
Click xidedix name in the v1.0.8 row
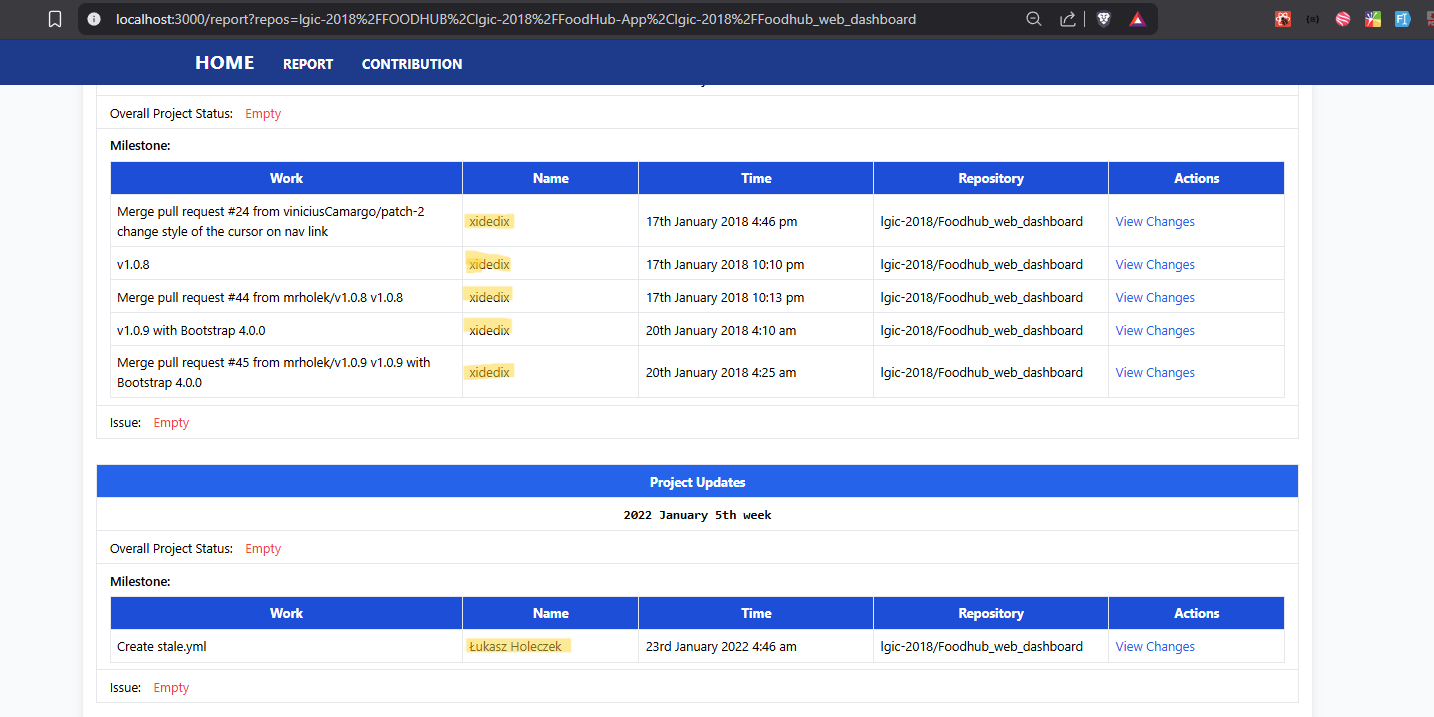click(x=489, y=265)
